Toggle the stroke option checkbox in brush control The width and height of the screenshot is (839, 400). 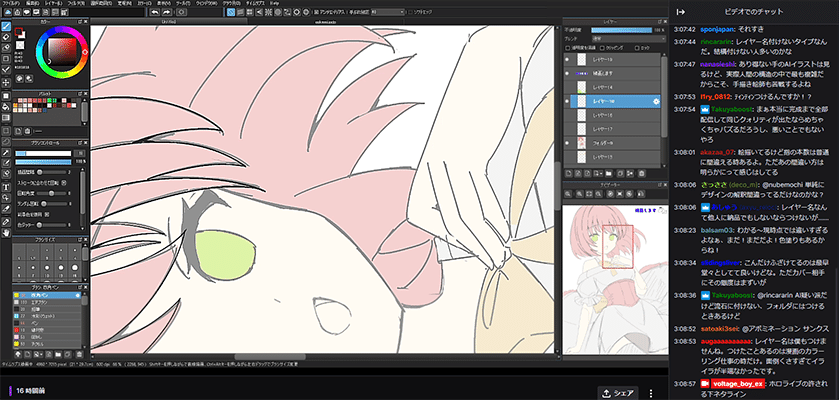coord(64,183)
